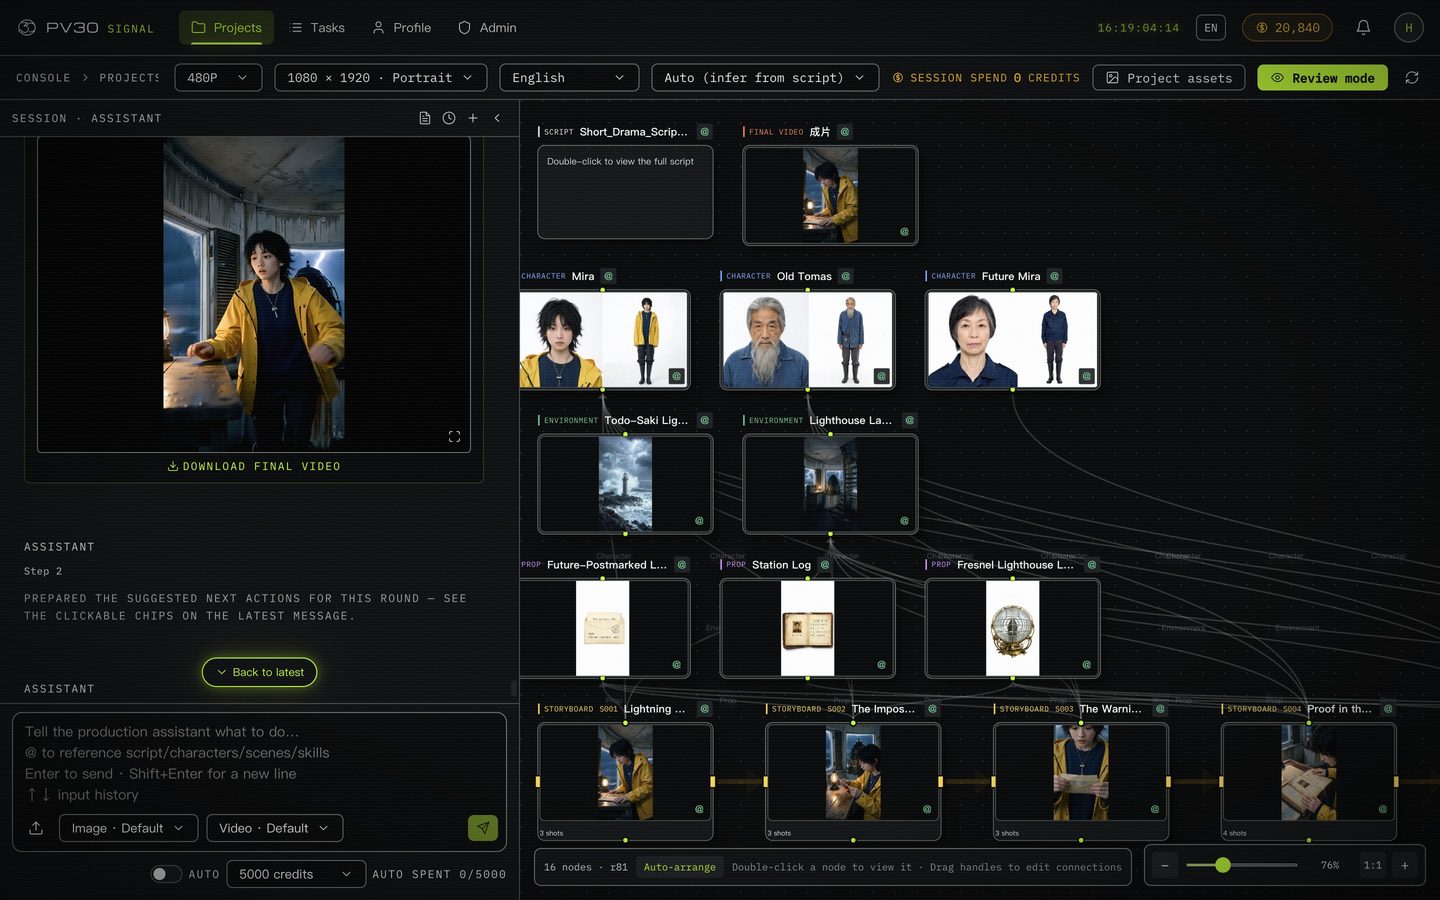The height and width of the screenshot is (900, 1440).
Task: Click Download Final Video link
Action: 254,467
